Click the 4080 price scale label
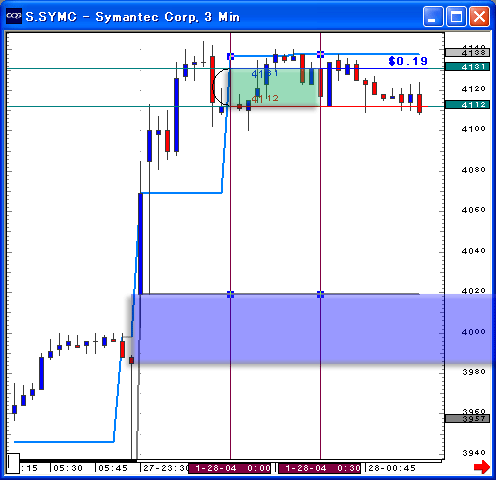Viewport: 496px width, 480px height. (473, 170)
